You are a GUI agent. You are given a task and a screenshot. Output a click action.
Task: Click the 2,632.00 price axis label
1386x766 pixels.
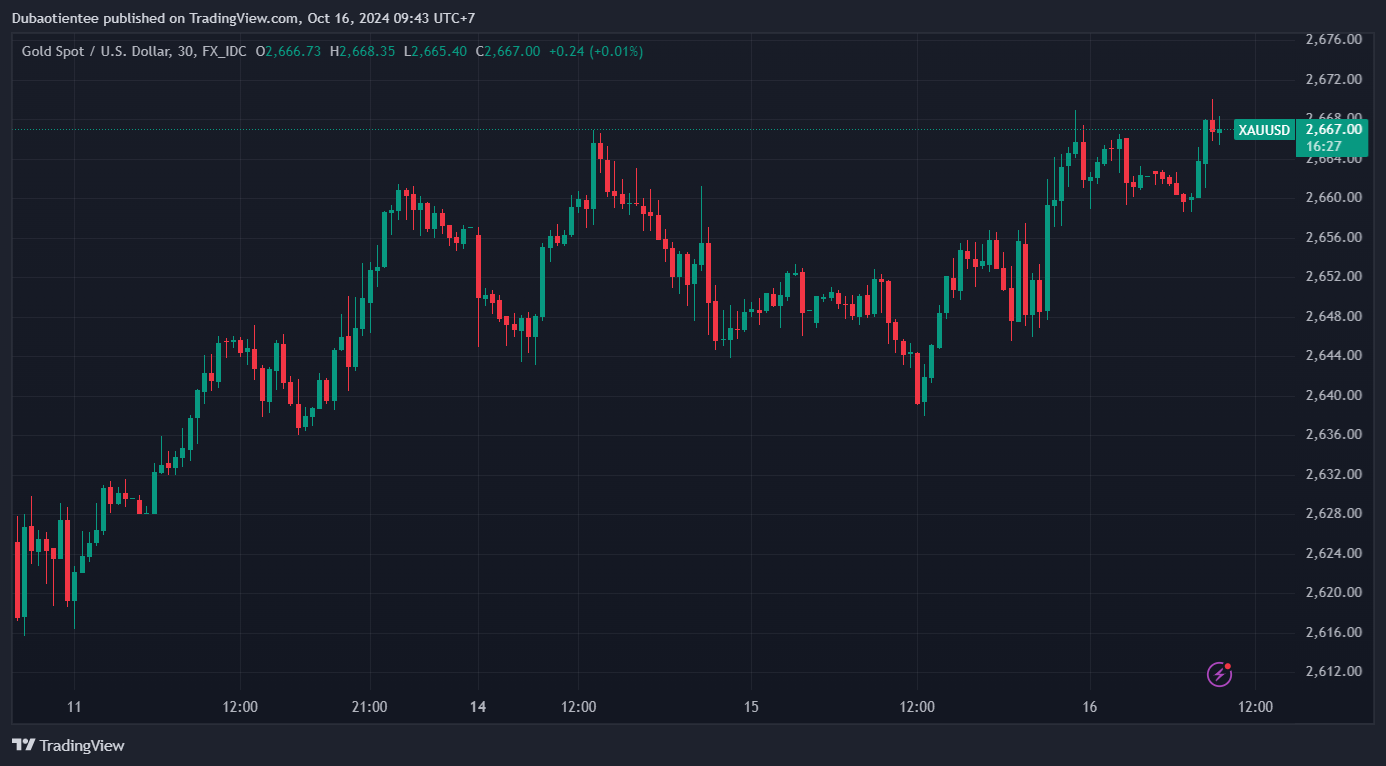(x=1334, y=474)
